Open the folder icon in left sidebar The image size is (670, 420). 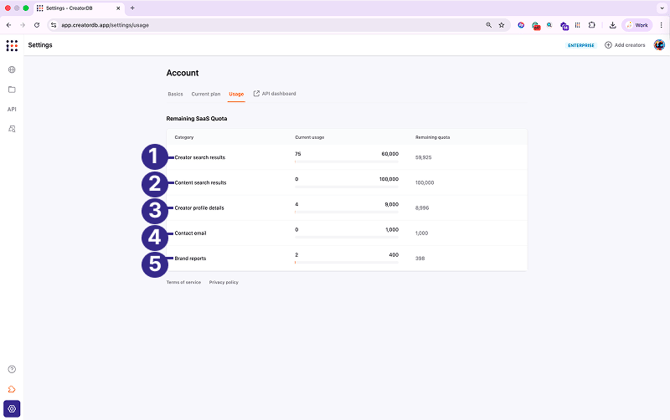(x=12, y=89)
